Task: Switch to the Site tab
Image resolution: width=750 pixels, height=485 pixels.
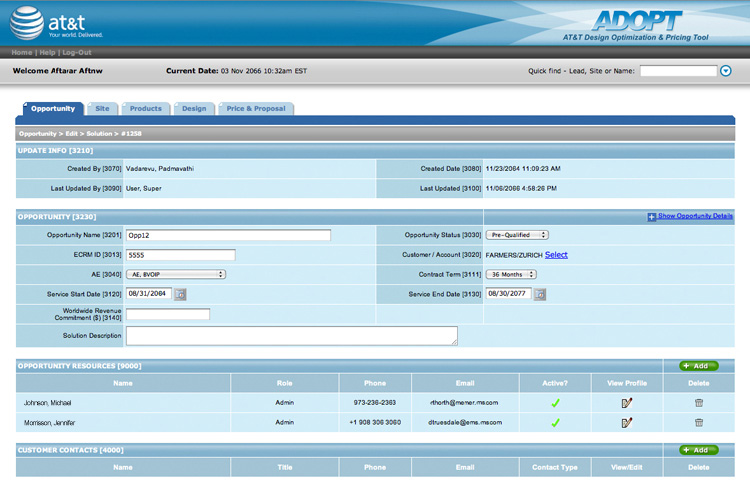Action: [x=102, y=109]
